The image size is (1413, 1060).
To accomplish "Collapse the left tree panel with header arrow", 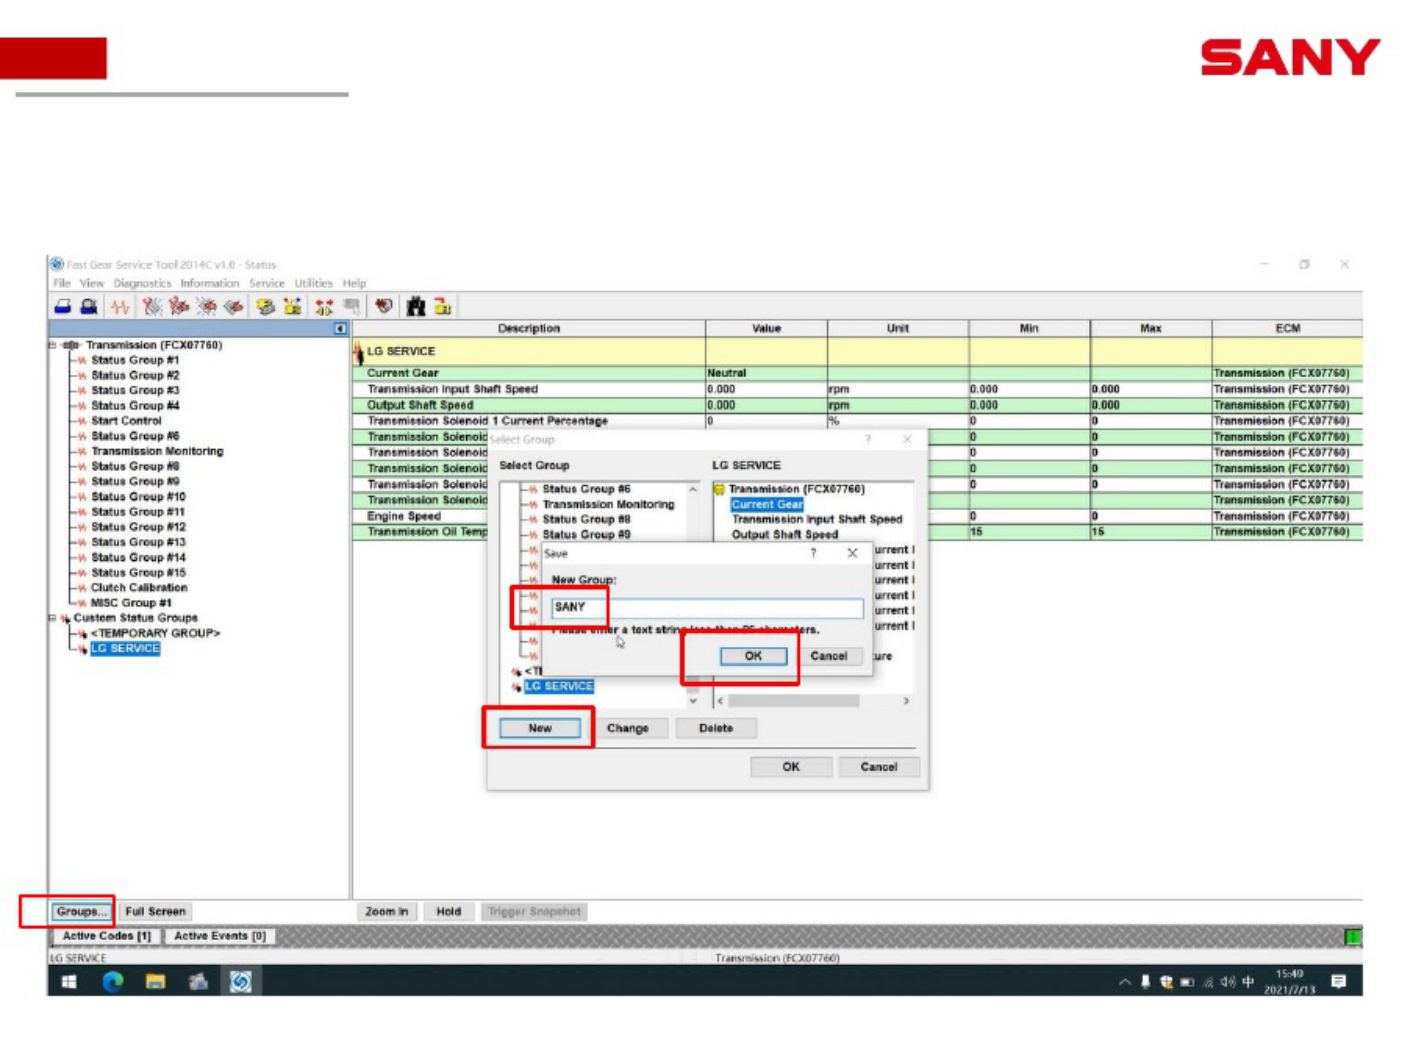I will point(340,328).
